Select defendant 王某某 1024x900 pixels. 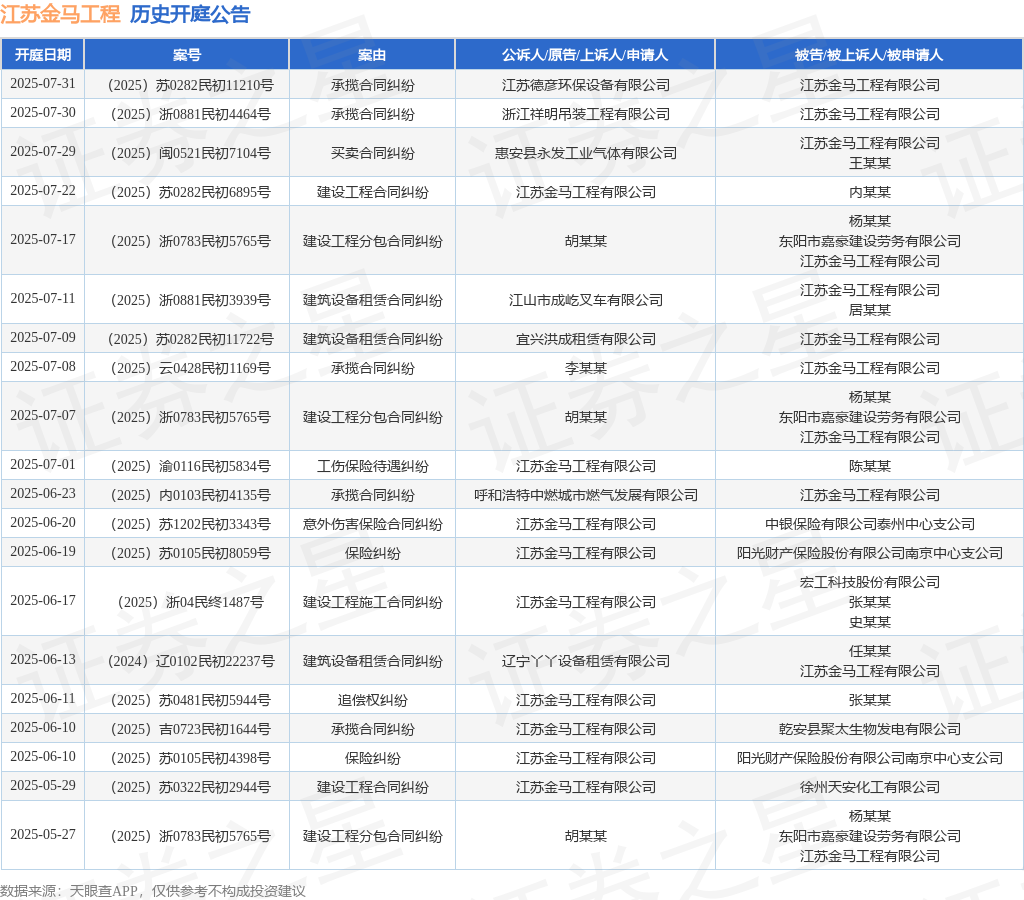pos(870,163)
